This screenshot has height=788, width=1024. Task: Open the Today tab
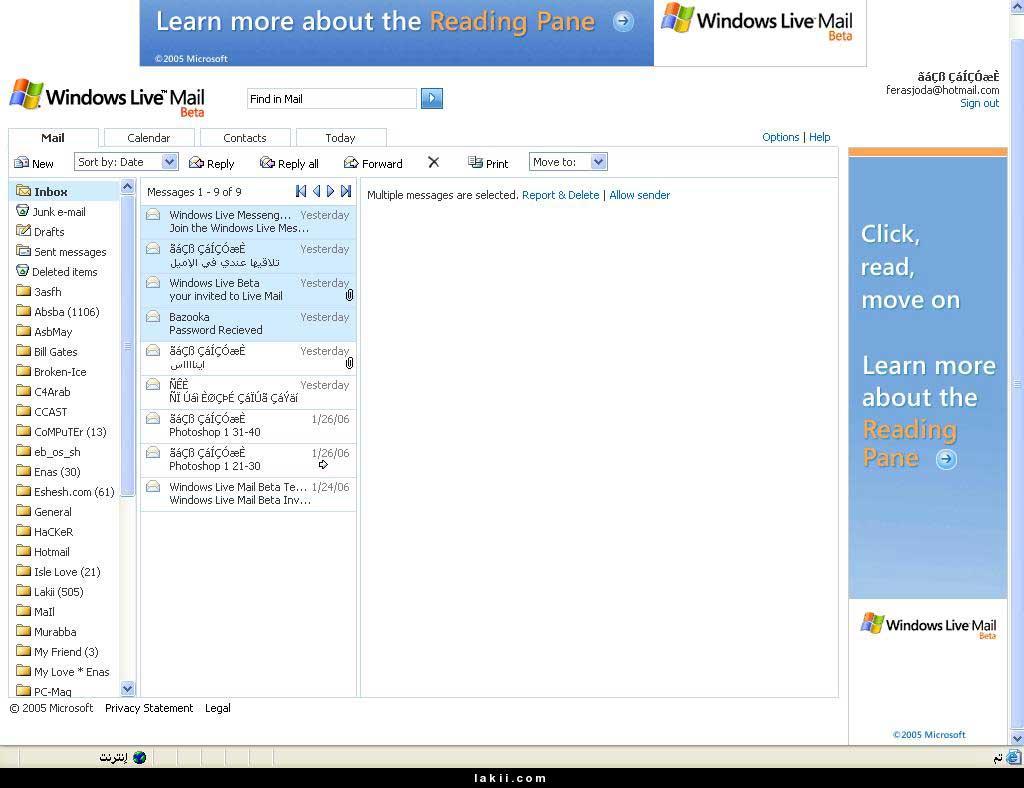341,138
